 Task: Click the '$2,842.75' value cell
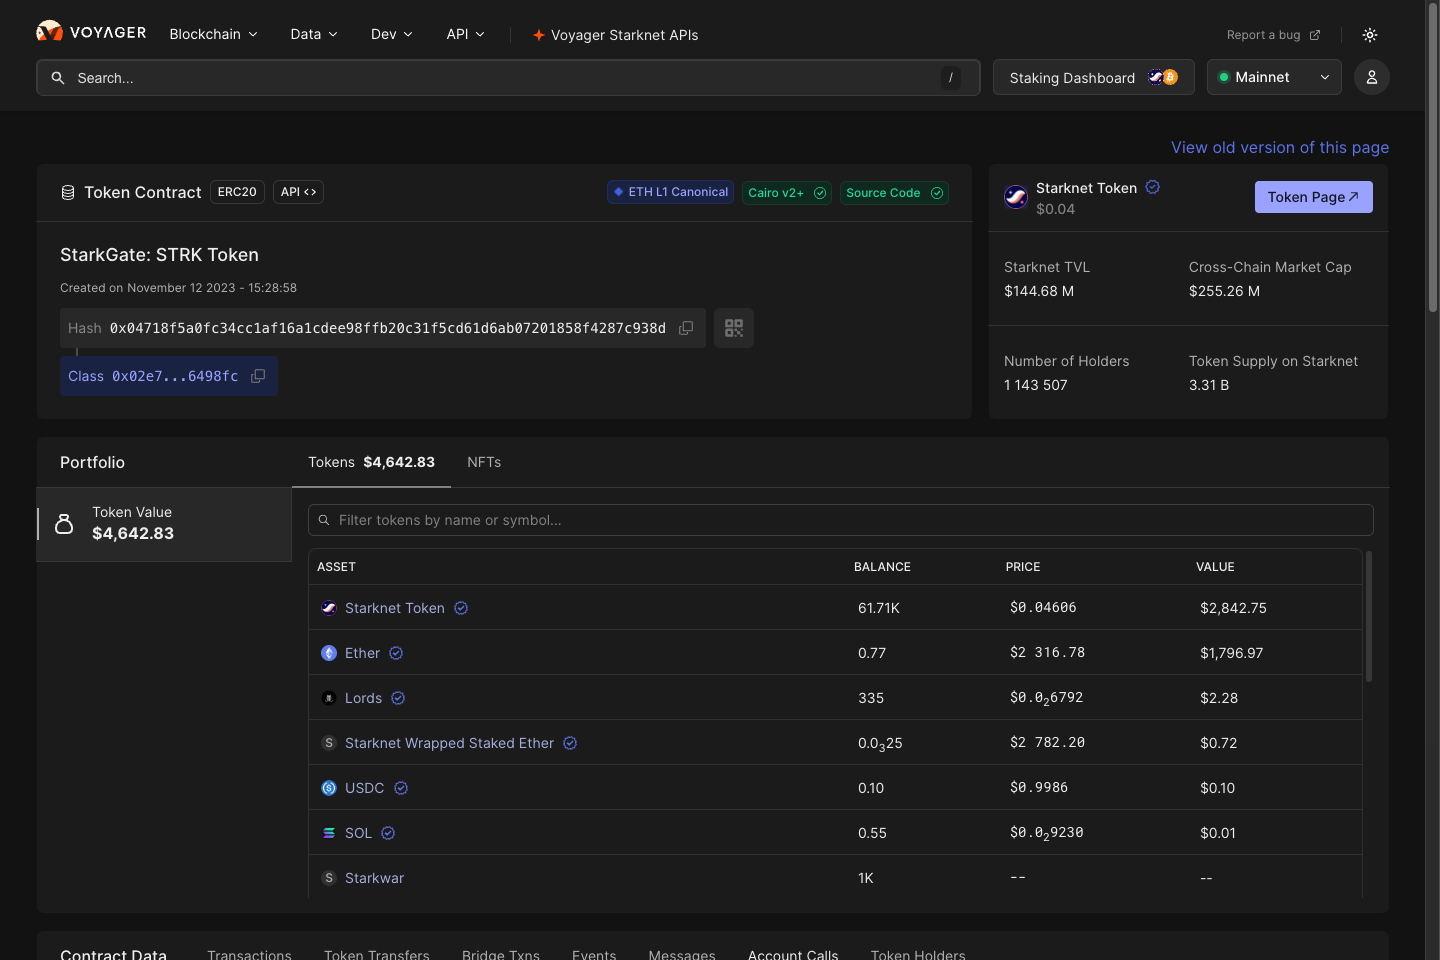1233,608
